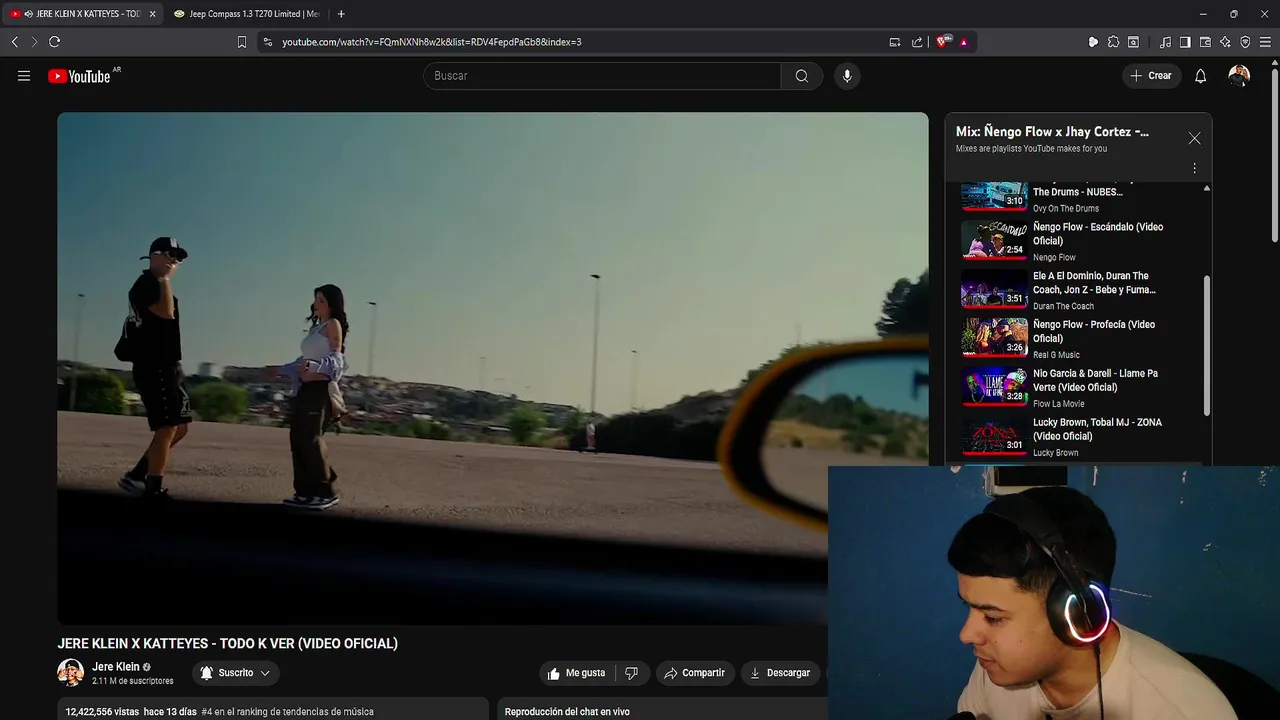Viewport: 1280px width, 720px height.
Task: Play Ovy On The Drums NUBES thumbnail
Action: click(995, 197)
